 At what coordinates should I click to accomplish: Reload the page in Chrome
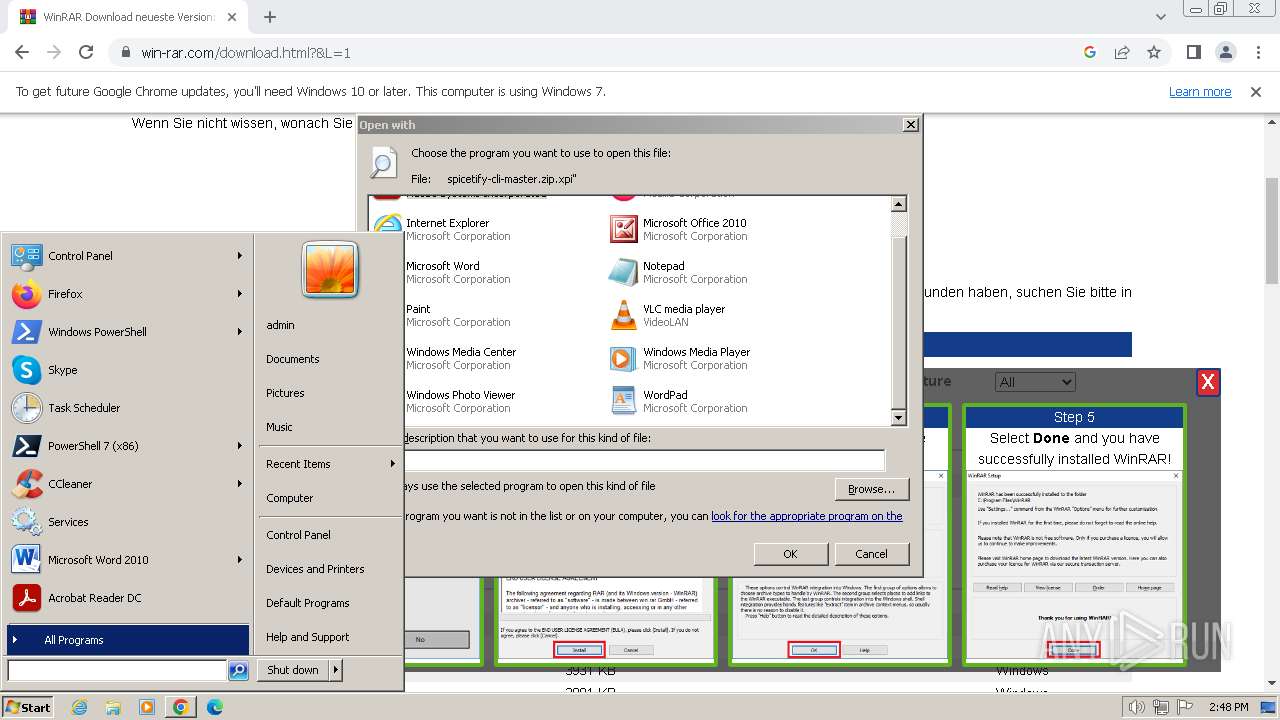point(86,52)
